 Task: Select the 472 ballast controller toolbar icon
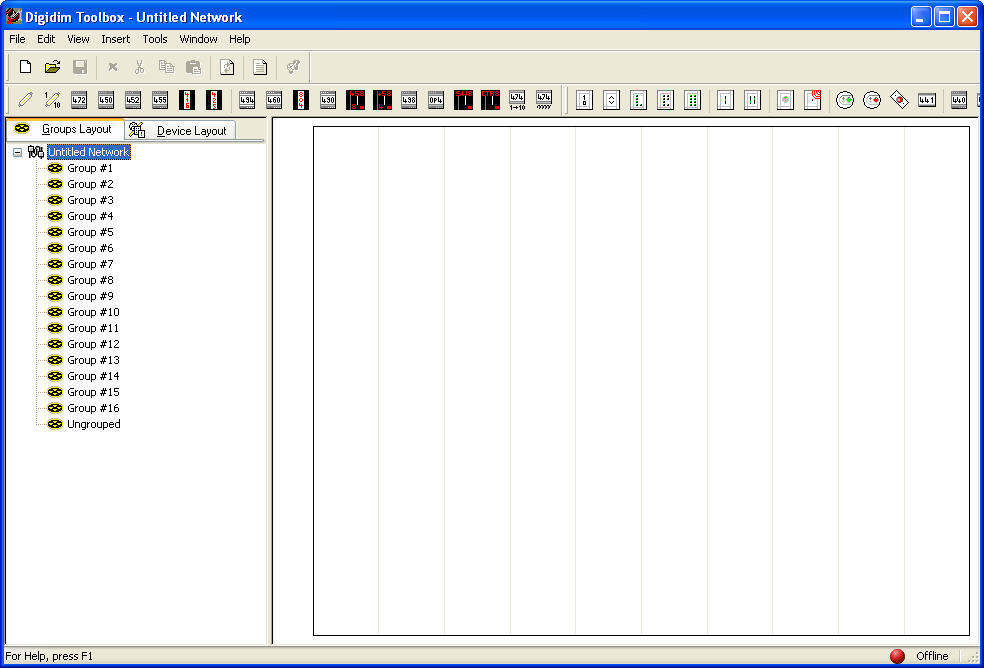click(x=79, y=100)
